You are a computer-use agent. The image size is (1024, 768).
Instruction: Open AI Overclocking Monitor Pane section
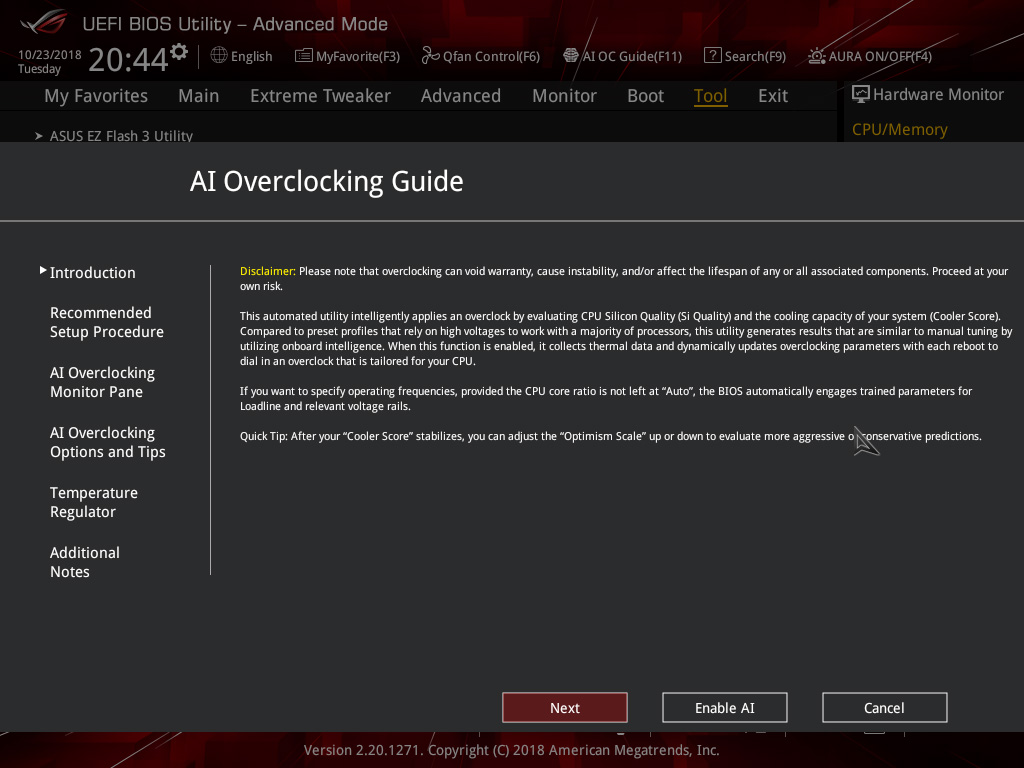click(103, 382)
